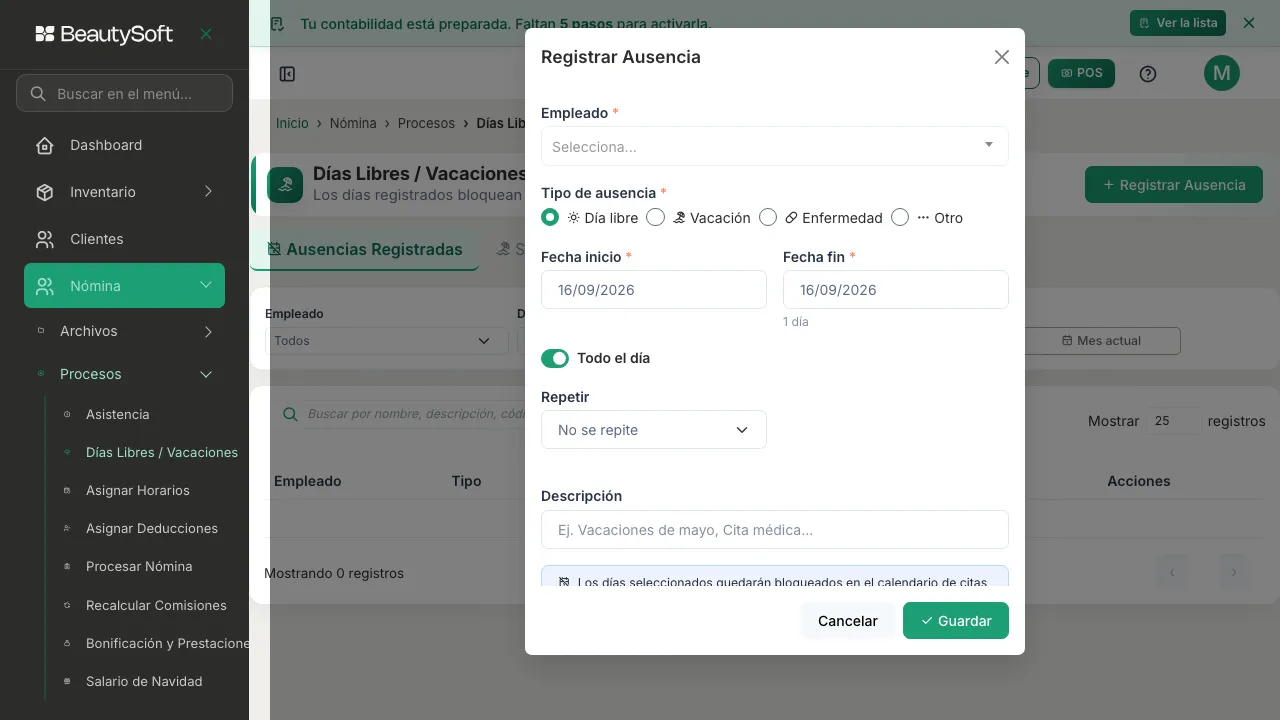Open the user avatar M menu
The height and width of the screenshot is (720, 1280).
(1222, 73)
